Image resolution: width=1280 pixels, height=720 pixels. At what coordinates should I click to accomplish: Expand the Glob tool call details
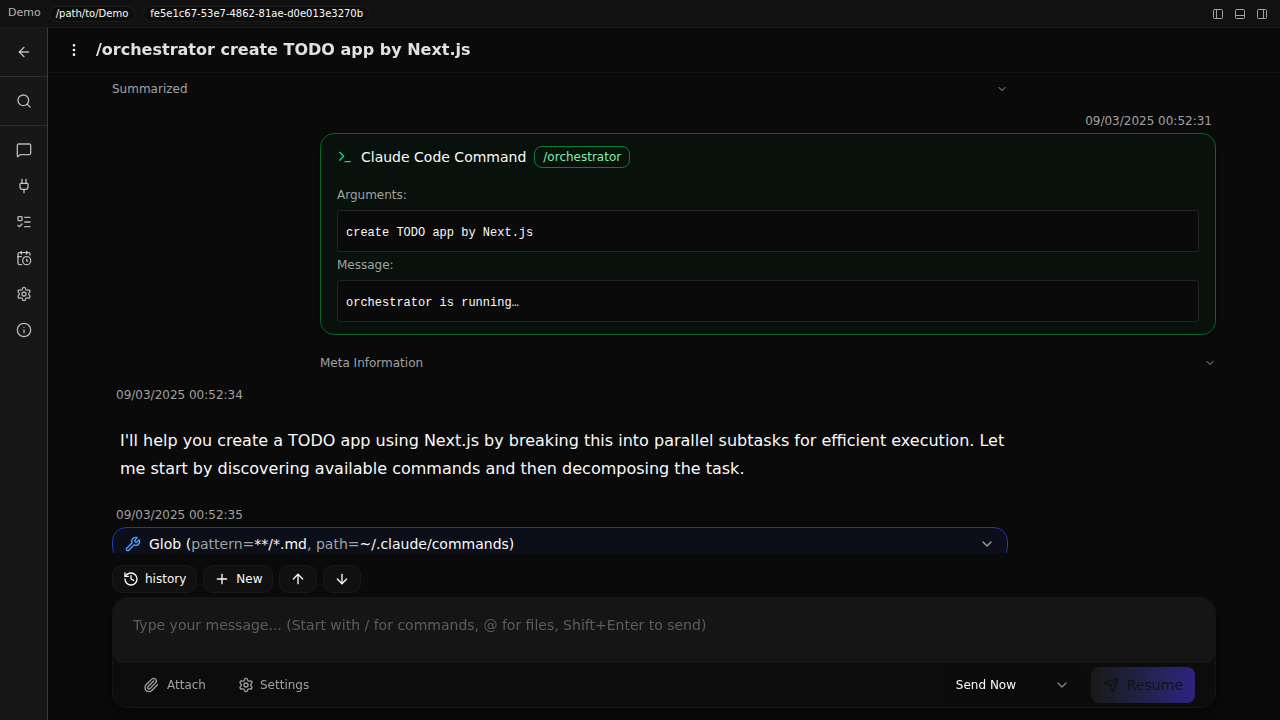[x=987, y=544]
